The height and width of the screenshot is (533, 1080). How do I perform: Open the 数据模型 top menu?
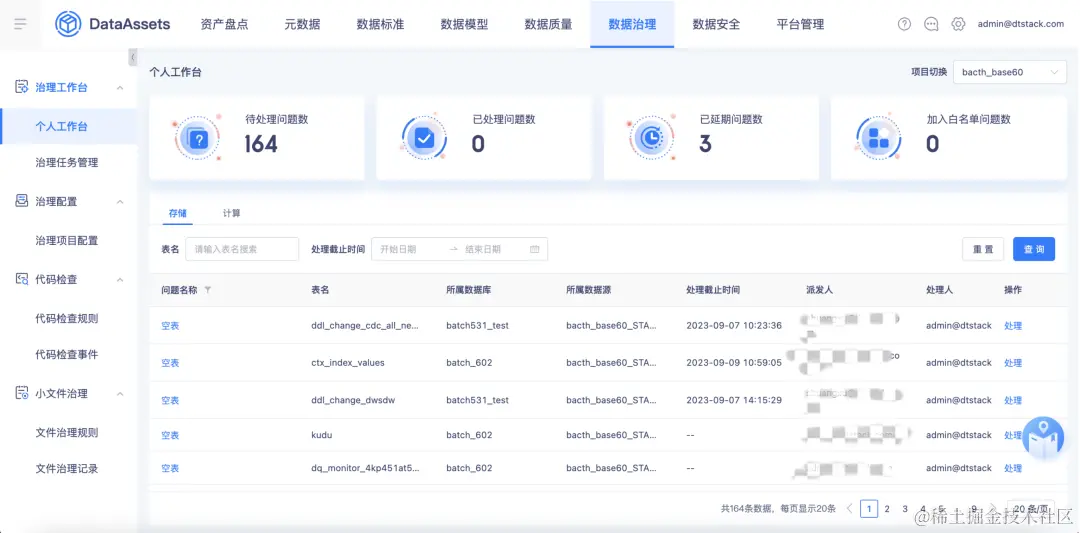[x=464, y=24]
